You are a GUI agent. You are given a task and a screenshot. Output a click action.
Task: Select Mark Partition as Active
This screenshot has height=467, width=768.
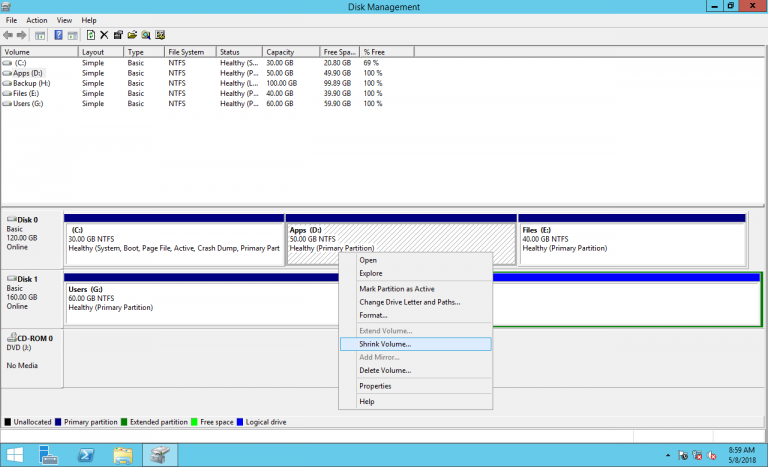click(x=415, y=289)
